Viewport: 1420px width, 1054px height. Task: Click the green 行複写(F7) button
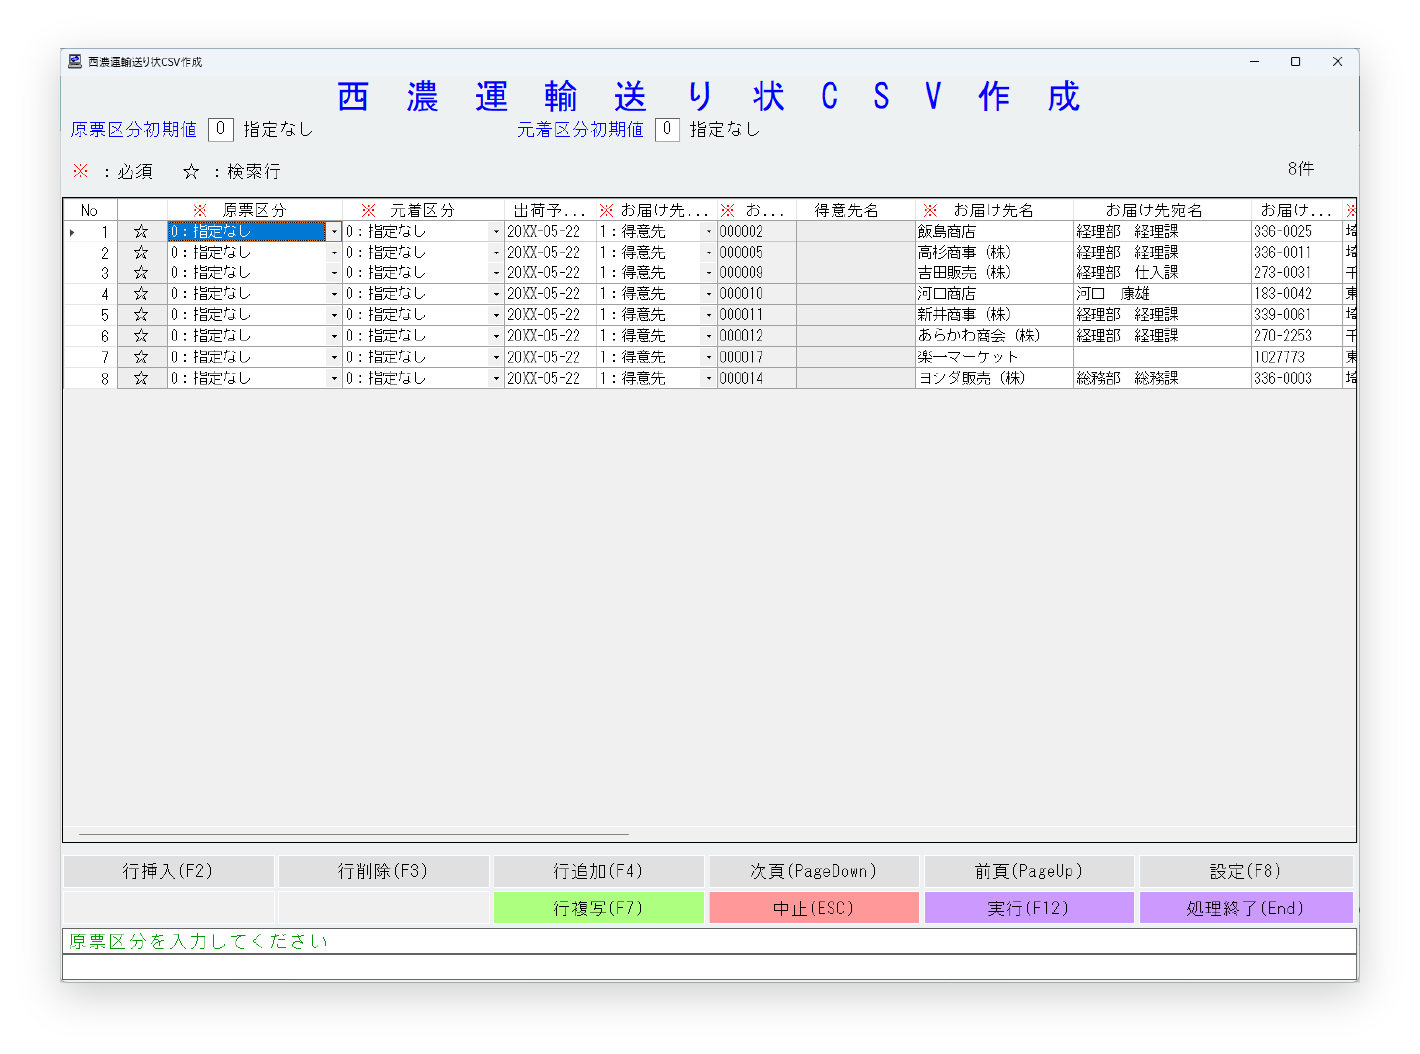click(598, 908)
